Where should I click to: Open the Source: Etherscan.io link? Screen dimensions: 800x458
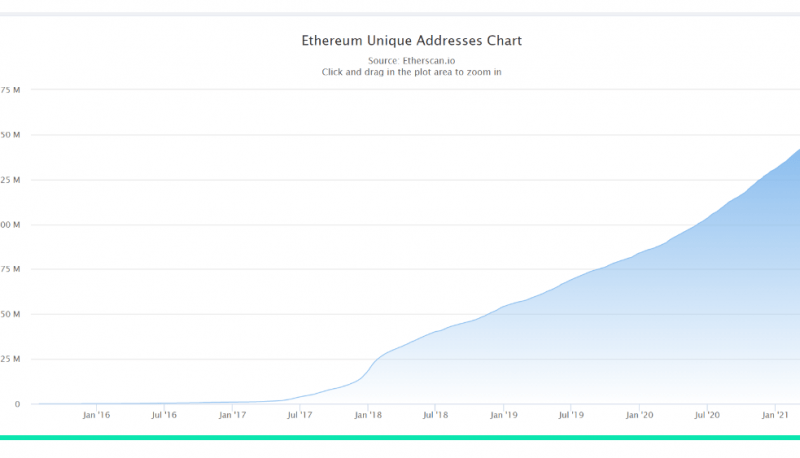click(412, 60)
